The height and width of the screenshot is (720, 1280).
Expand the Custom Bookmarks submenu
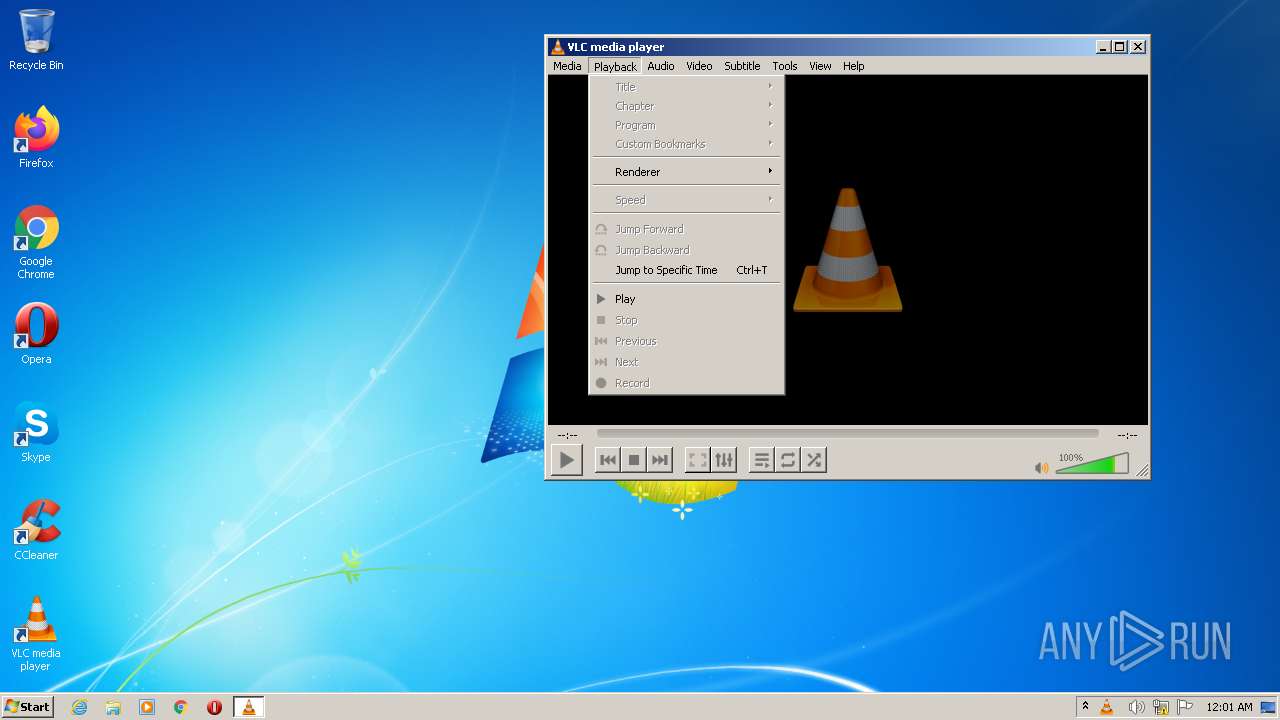[686, 144]
